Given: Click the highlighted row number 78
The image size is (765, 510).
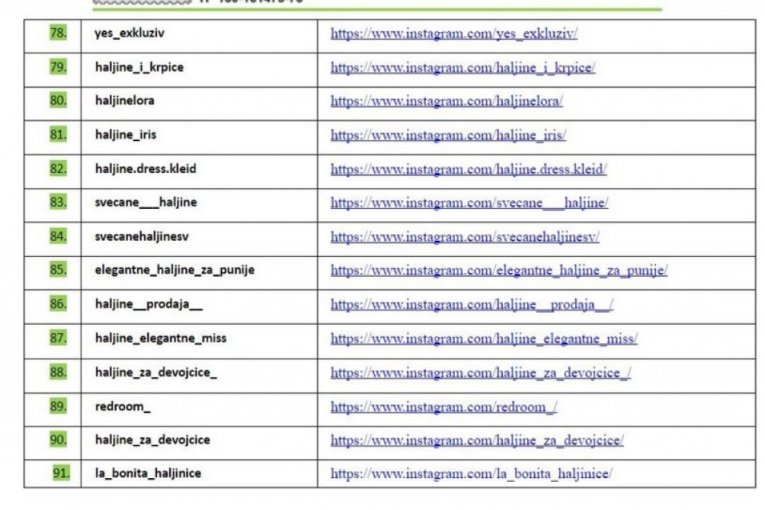Looking at the screenshot, I should 58,33.
